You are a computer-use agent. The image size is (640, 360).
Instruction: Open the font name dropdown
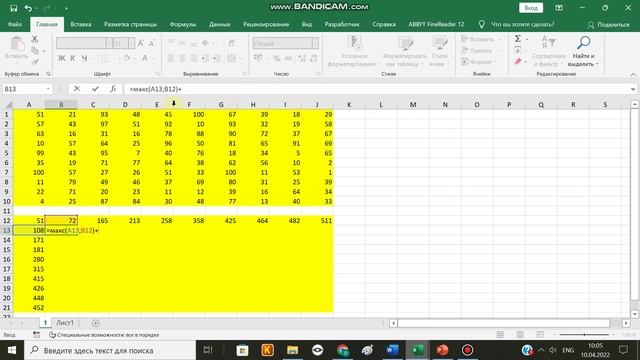click(109, 43)
